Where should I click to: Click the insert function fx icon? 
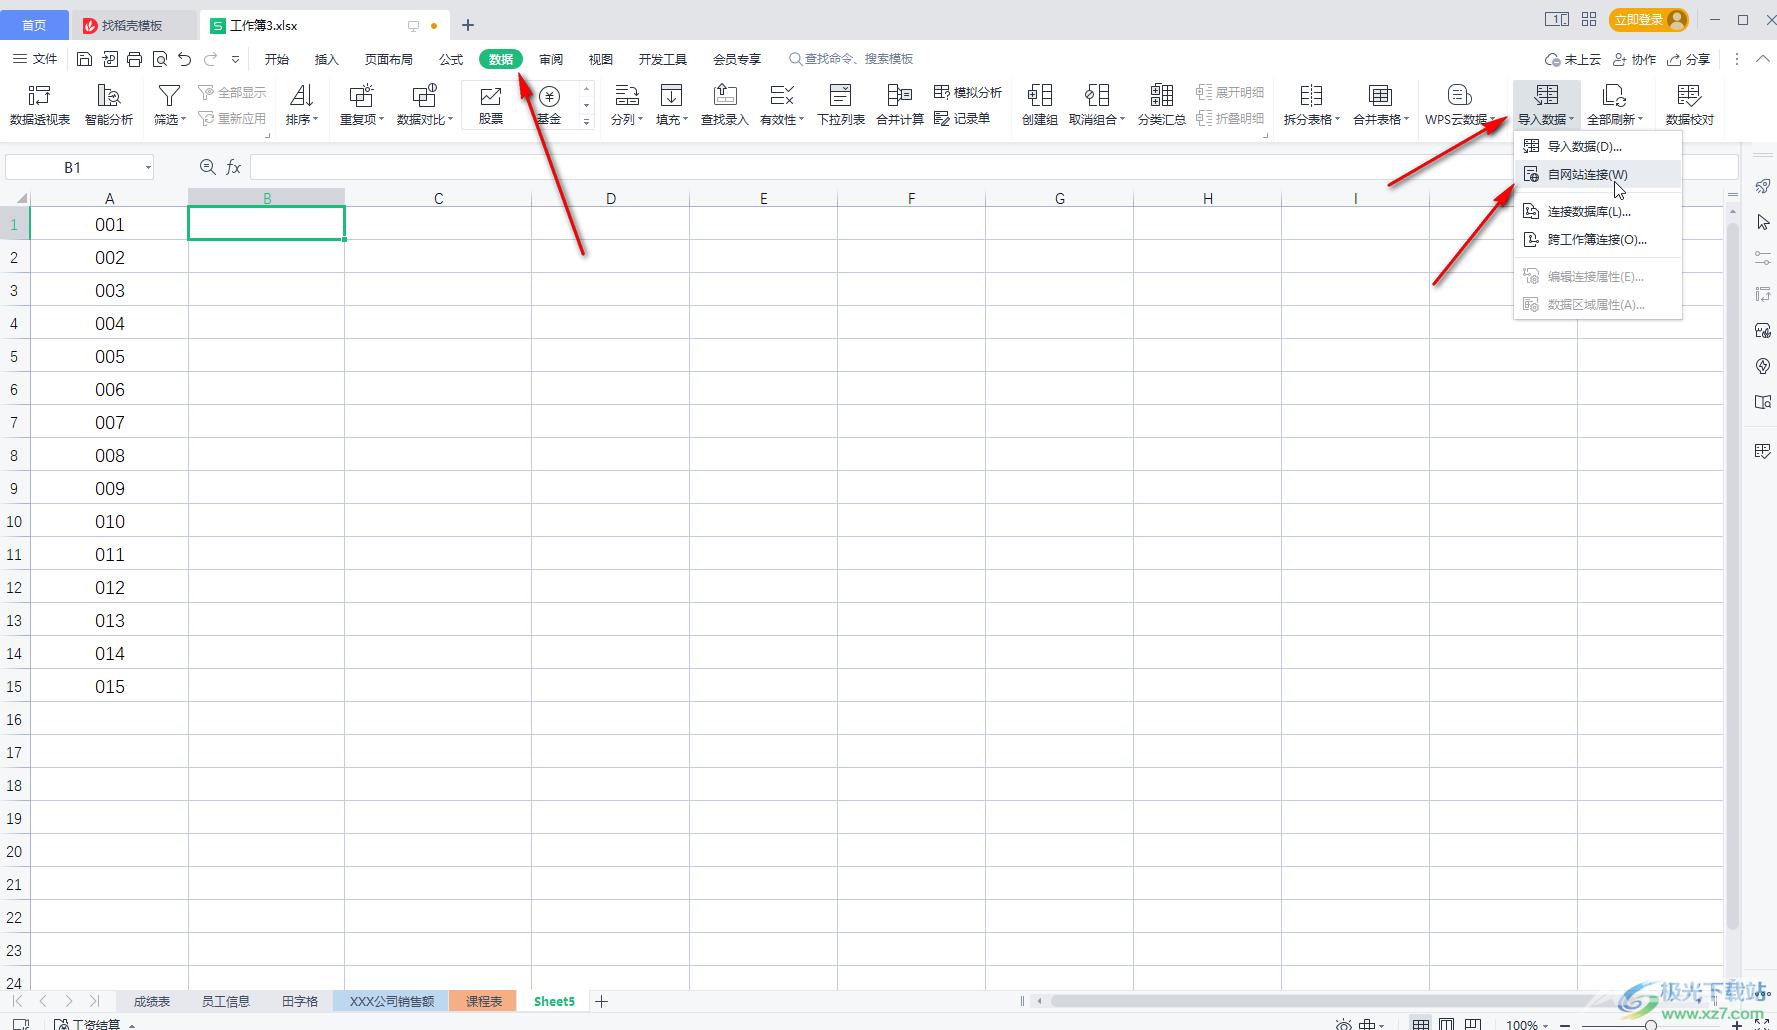(x=233, y=167)
